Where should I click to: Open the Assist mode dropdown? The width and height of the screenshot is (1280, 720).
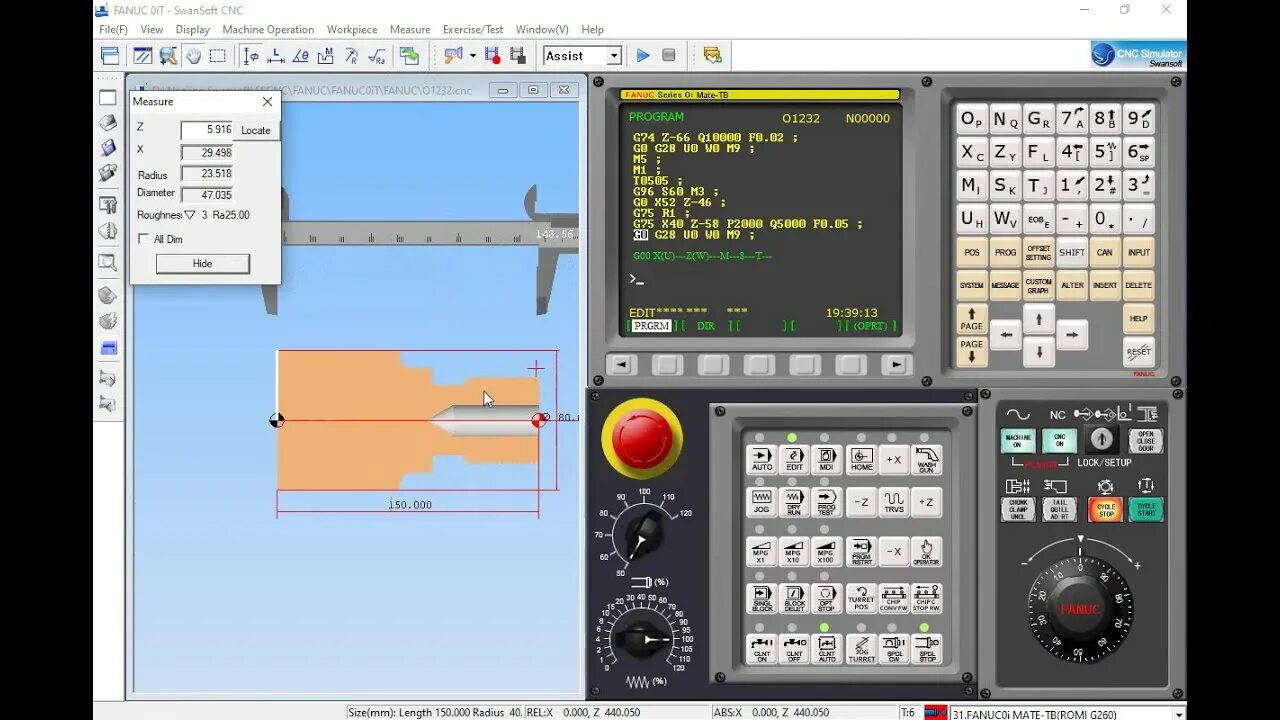[614, 56]
